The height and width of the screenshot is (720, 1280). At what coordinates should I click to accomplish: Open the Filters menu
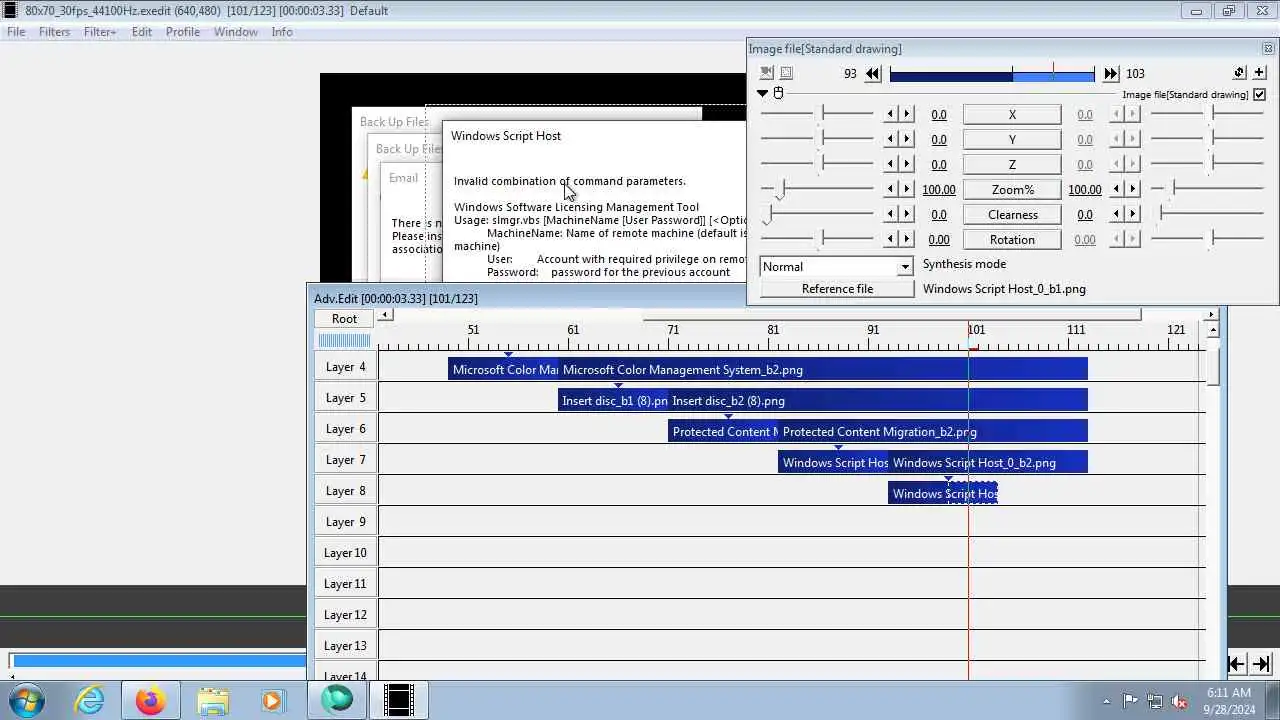(54, 32)
